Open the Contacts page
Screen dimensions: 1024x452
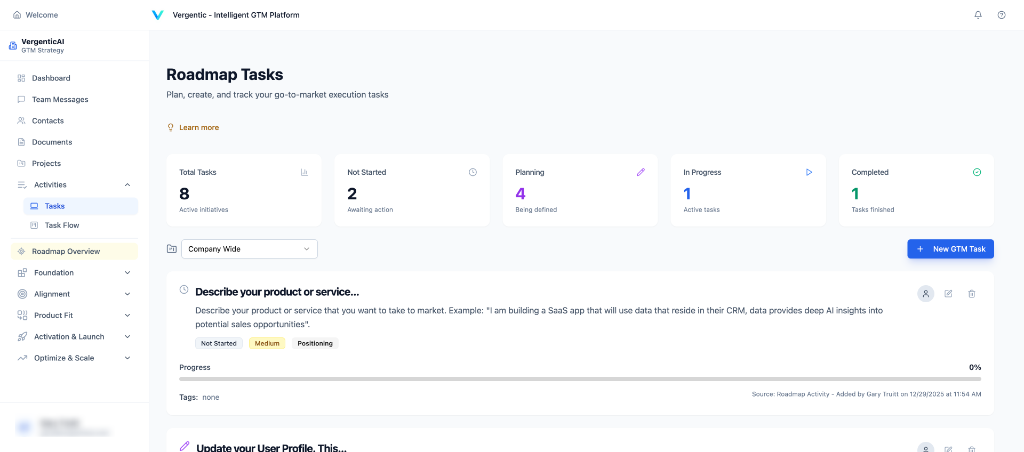coord(74,120)
